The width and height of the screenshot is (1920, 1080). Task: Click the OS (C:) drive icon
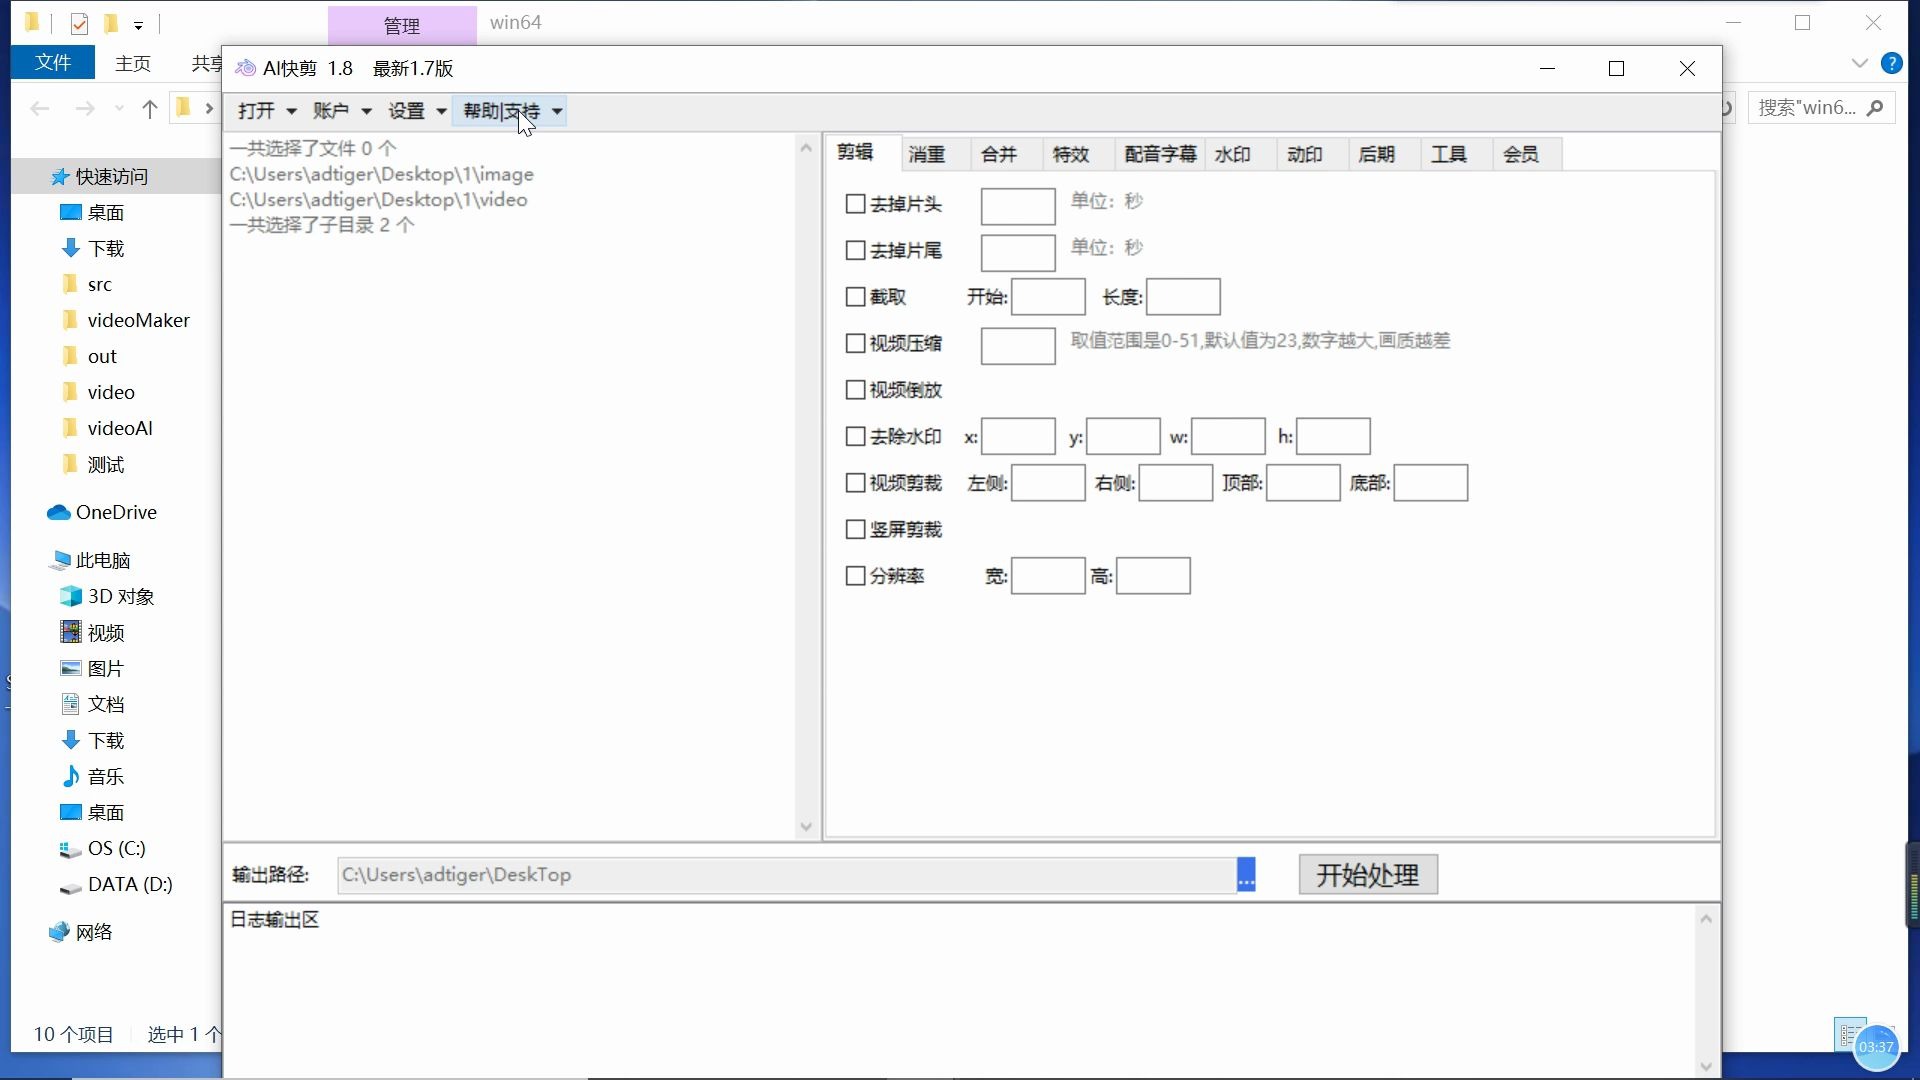[70, 849]
